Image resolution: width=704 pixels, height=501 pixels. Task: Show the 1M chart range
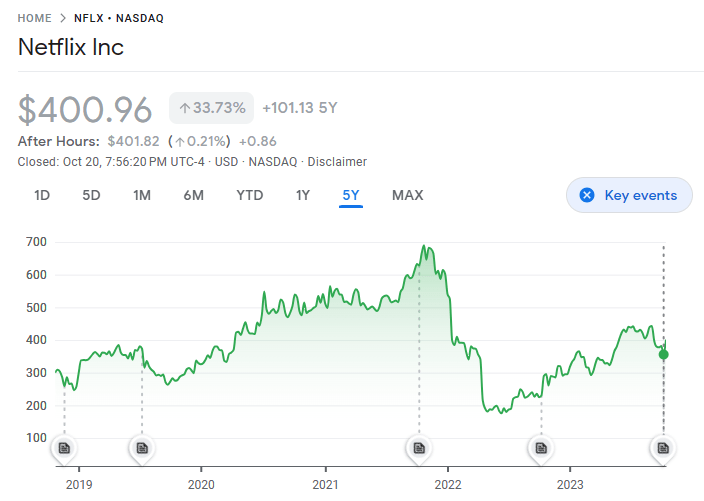pyautogui.click(x=142, y=195)
